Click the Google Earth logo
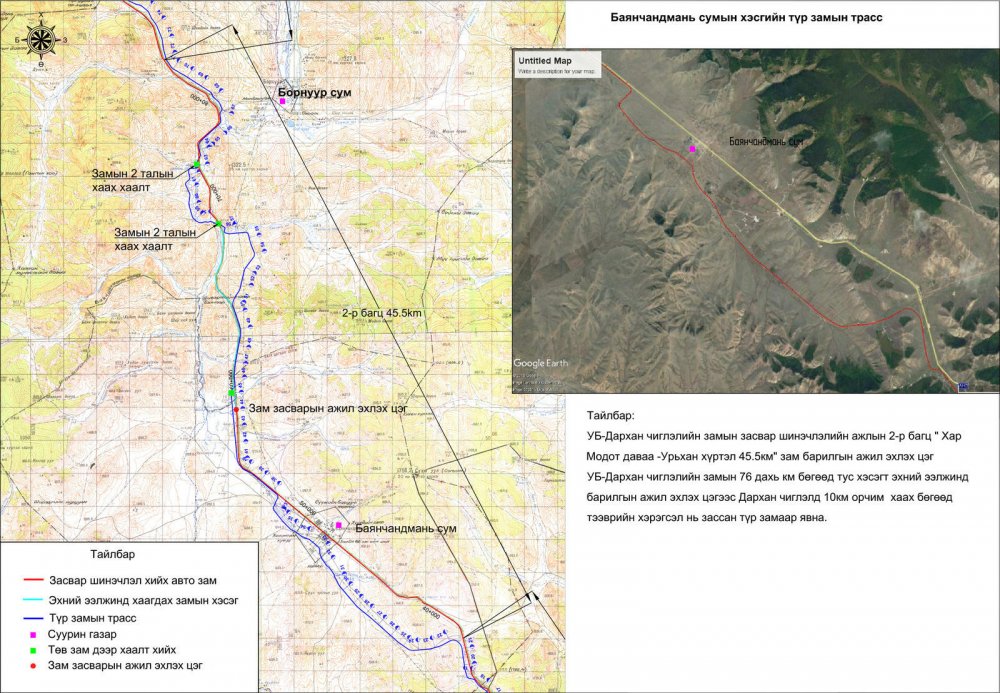1000x693 pixels. tap(541, 363)
